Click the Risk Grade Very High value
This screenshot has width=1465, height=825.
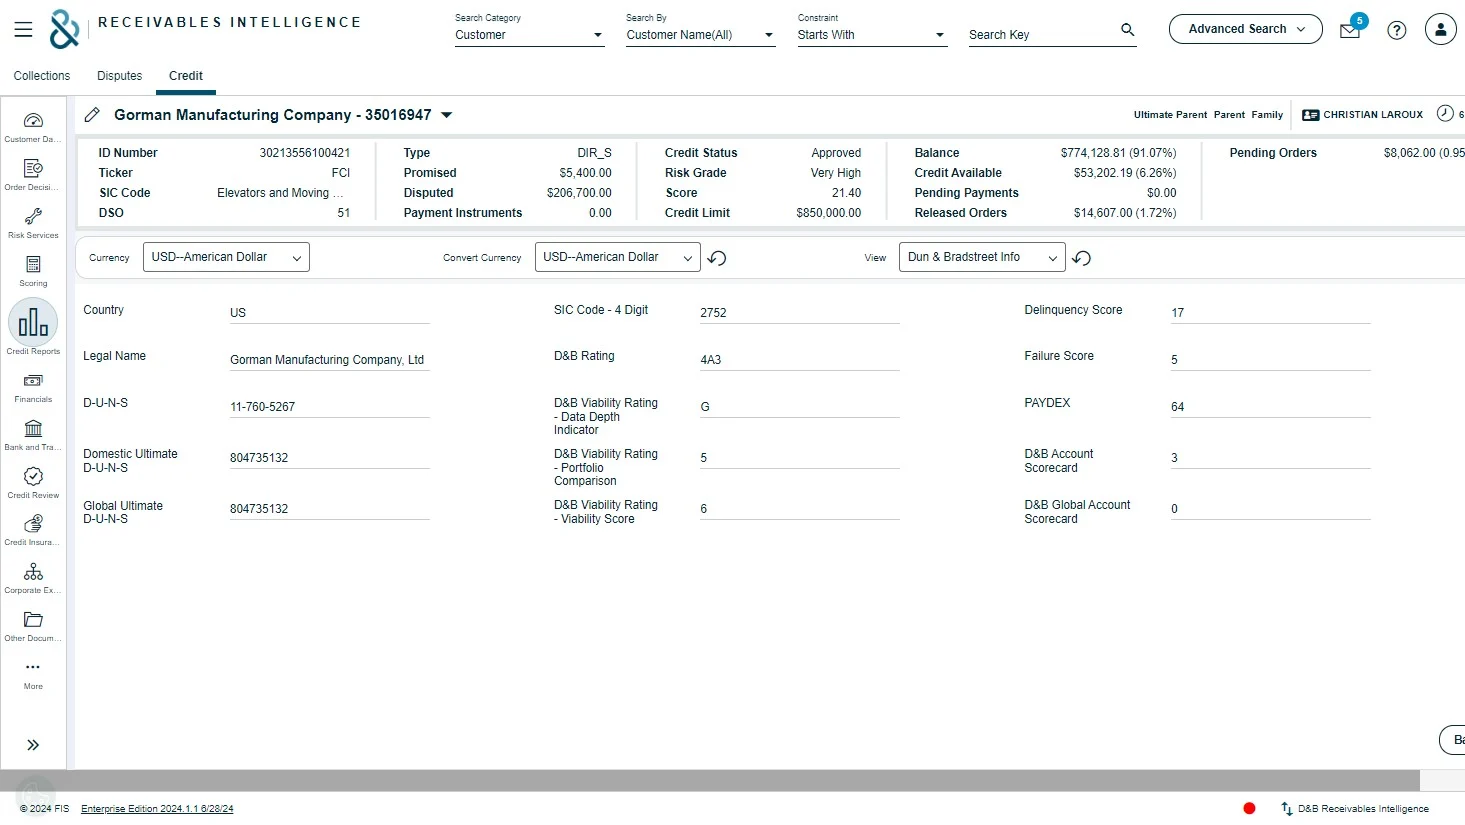[836, 173]
